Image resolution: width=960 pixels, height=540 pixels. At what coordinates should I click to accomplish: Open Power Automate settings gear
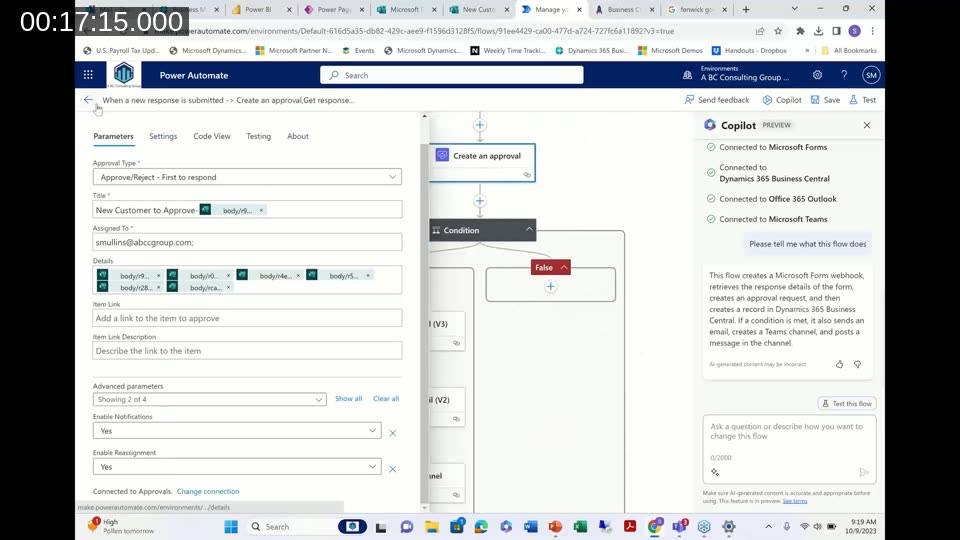pyautogui.click(x=817, y=75)
